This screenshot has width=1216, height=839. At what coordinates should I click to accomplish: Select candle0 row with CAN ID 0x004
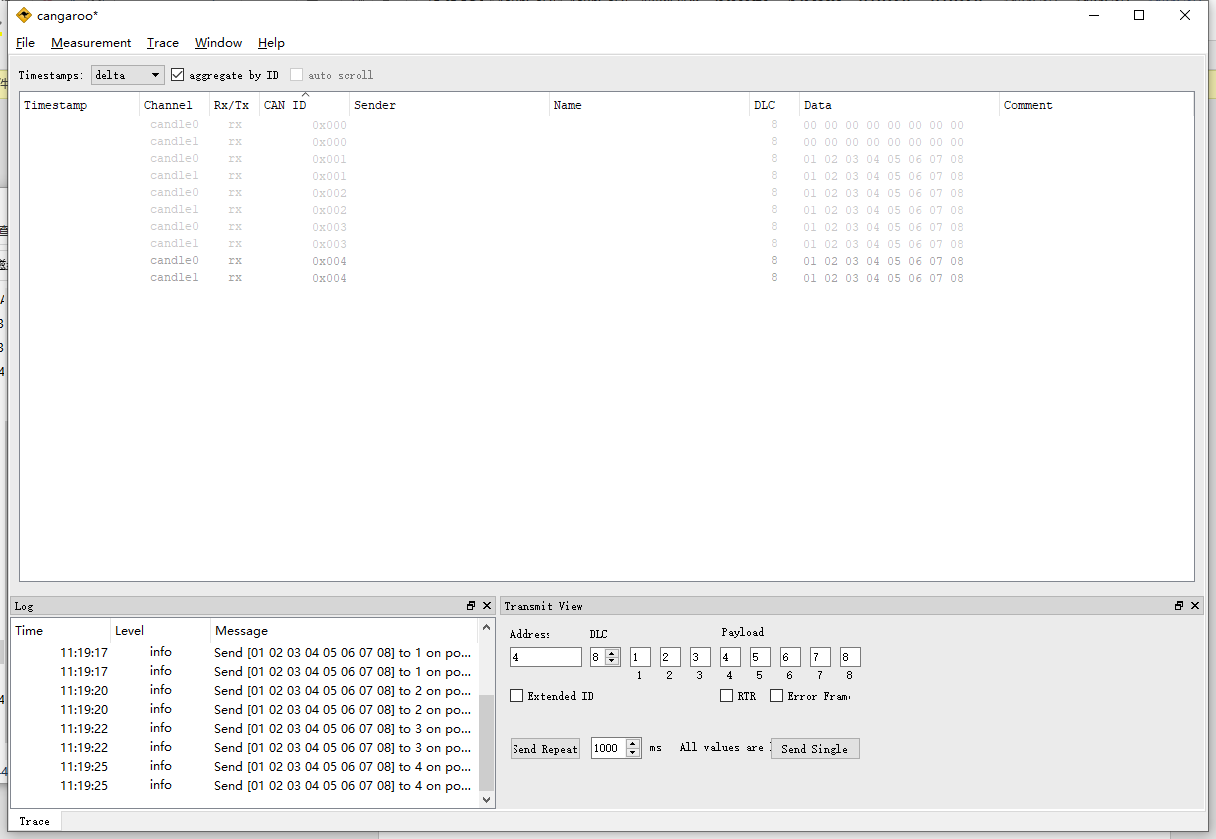[606, 261]
